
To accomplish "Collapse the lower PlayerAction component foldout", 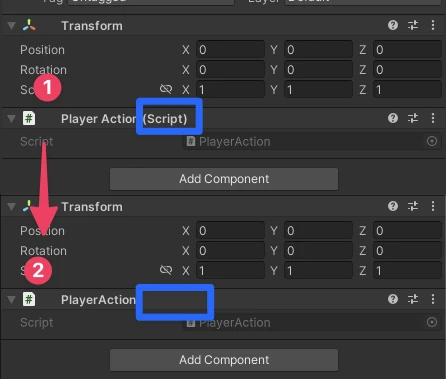I will (12, 300).
